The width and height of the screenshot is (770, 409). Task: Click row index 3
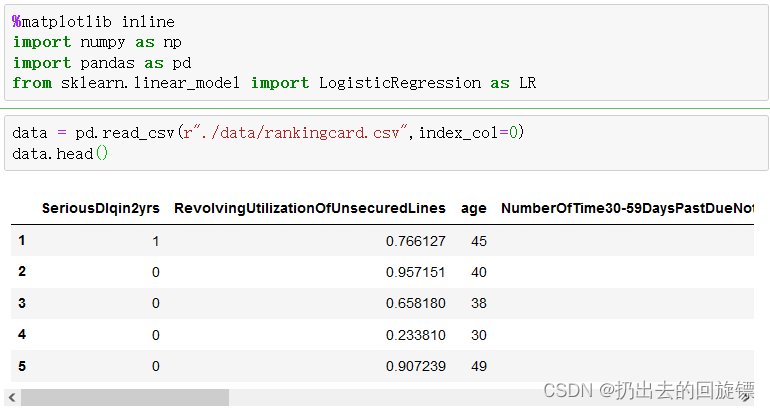tap(22, 303)
